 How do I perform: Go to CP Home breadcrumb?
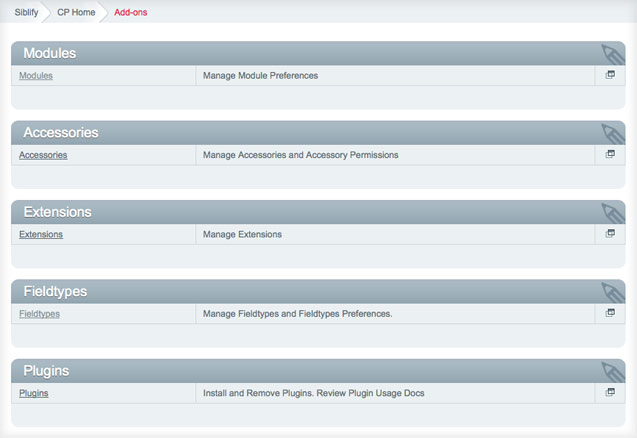click(76, 12)
